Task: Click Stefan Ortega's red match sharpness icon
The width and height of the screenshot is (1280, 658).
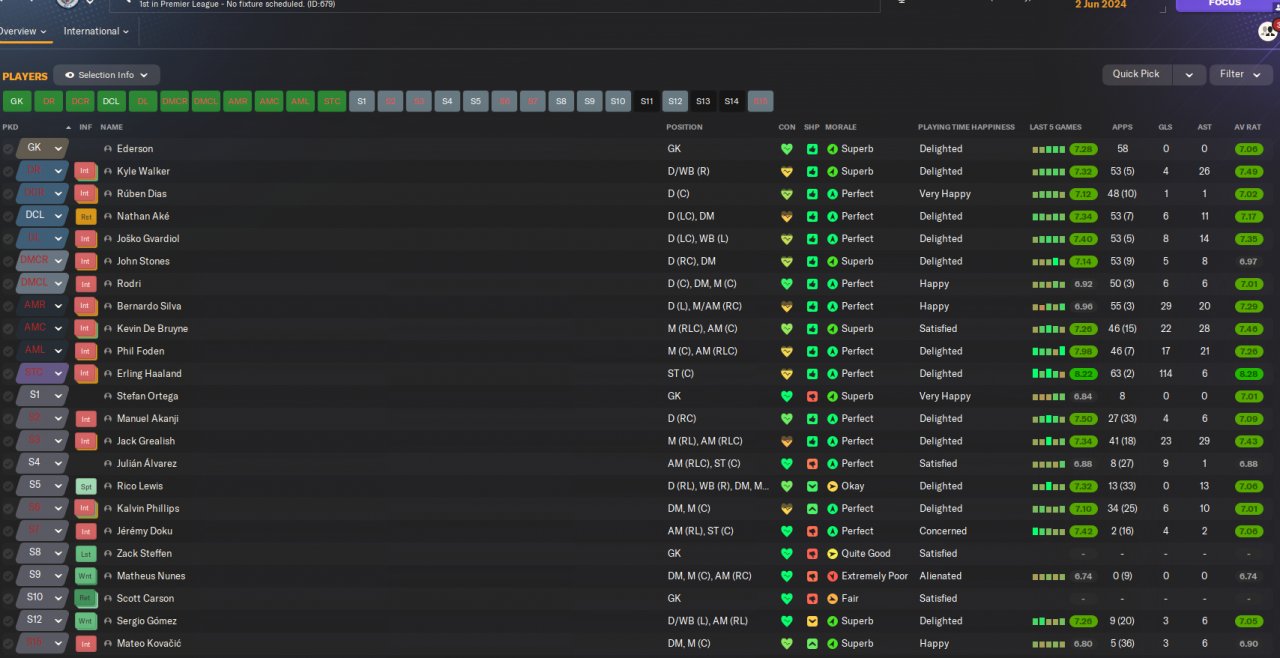Action: [x=812, y=396]
